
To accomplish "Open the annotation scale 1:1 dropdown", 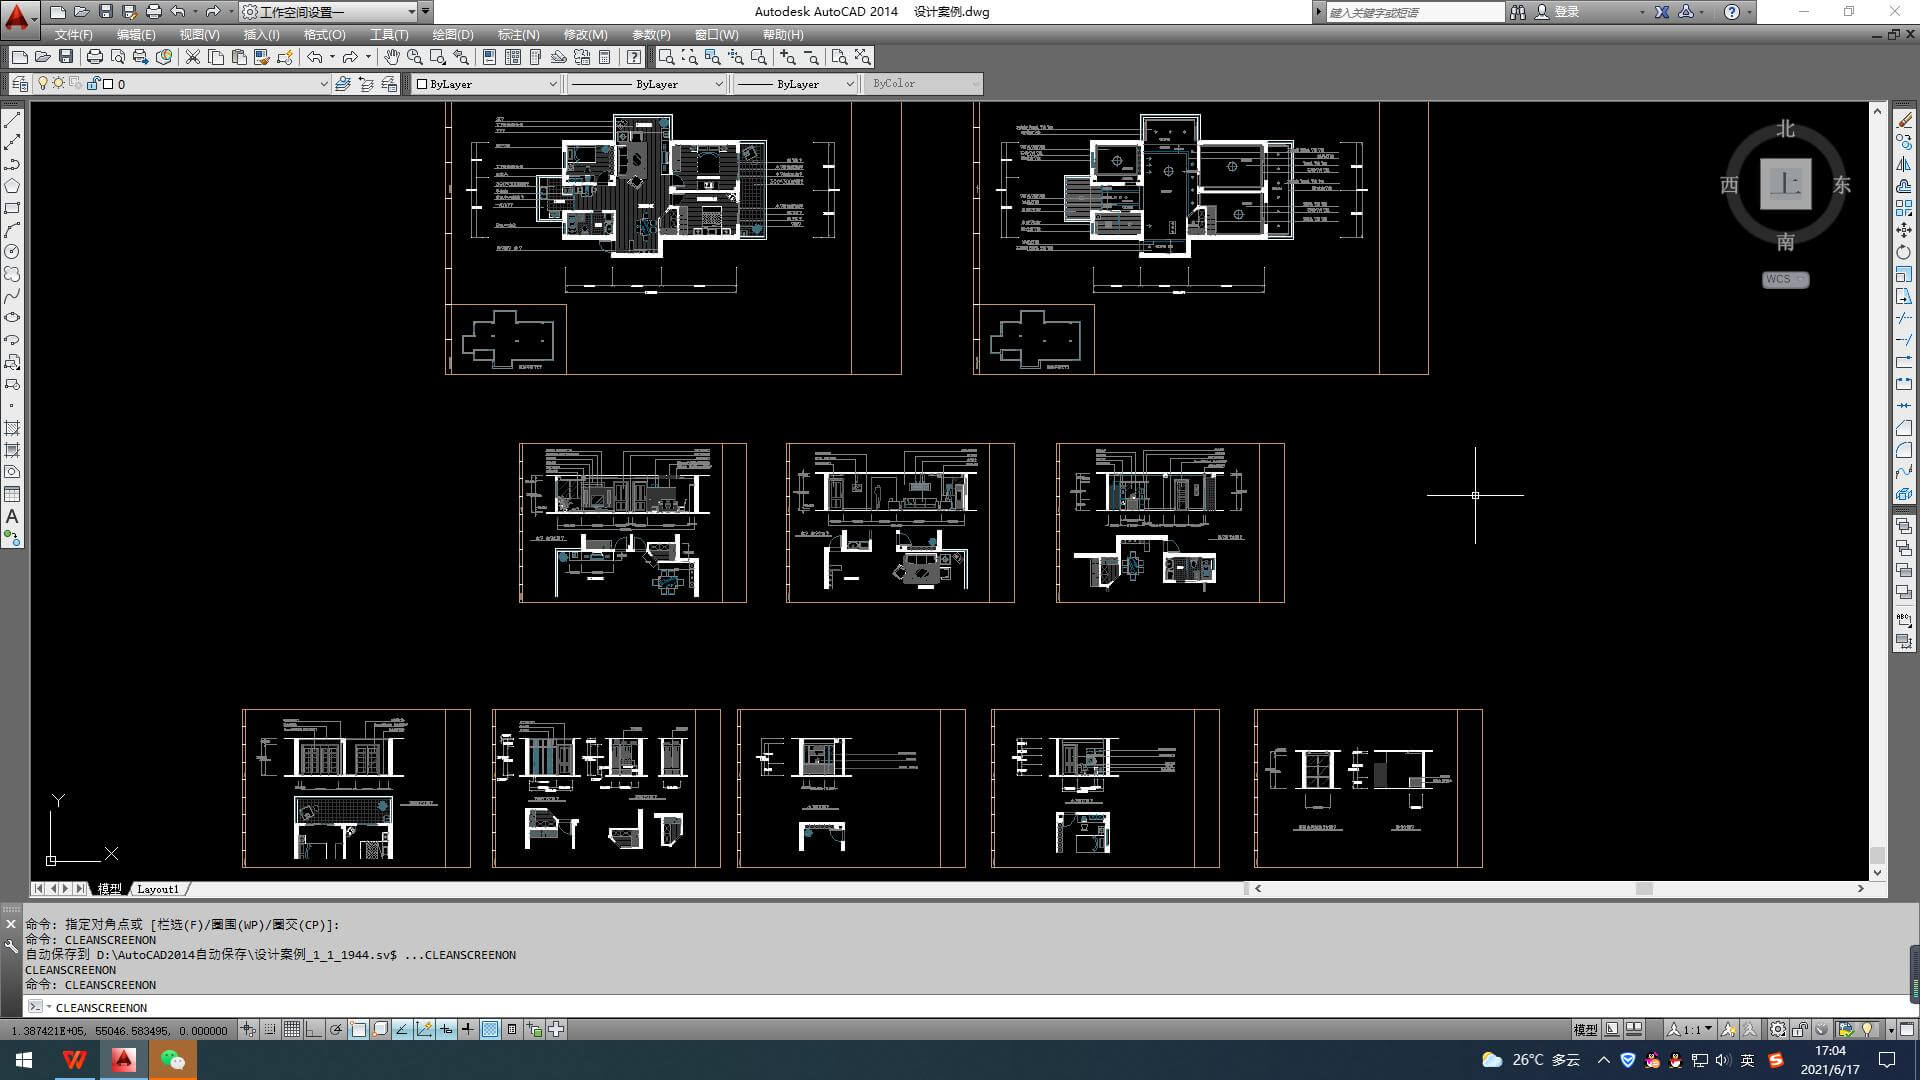I will pyautogui.click(x=1689, y=1029).
